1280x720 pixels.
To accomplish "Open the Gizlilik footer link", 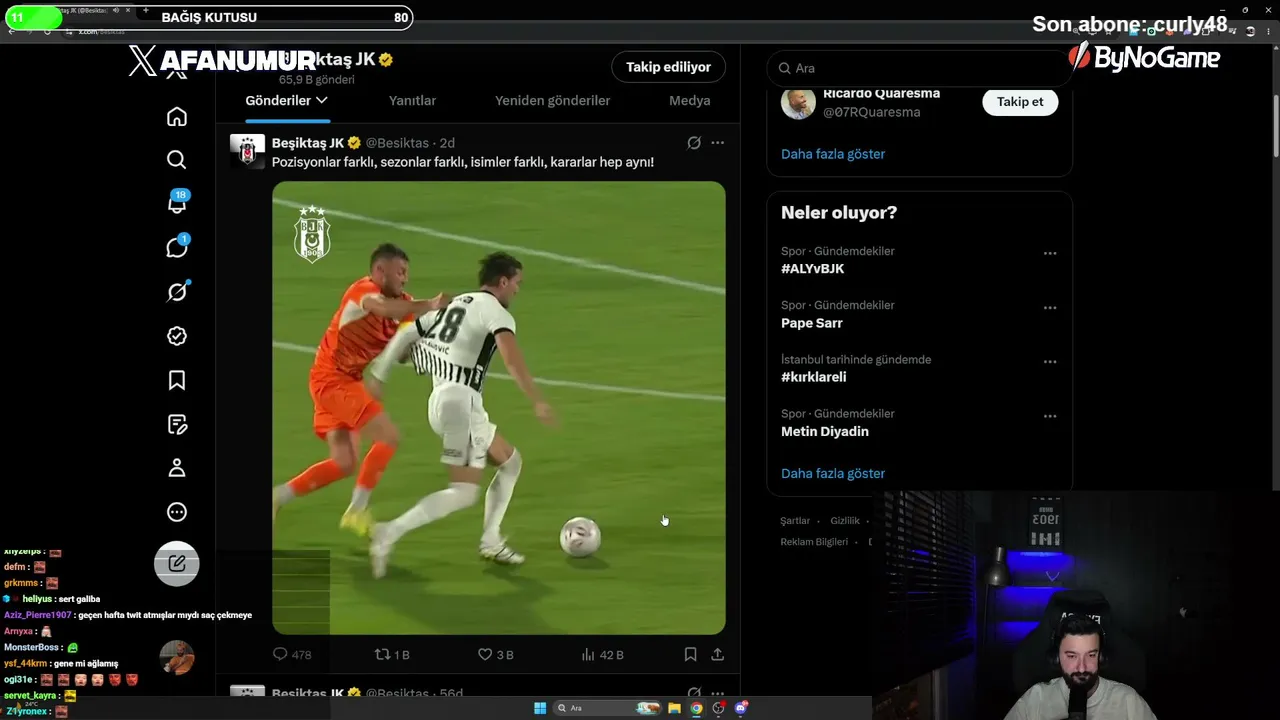I will click(x=845, y=521).
